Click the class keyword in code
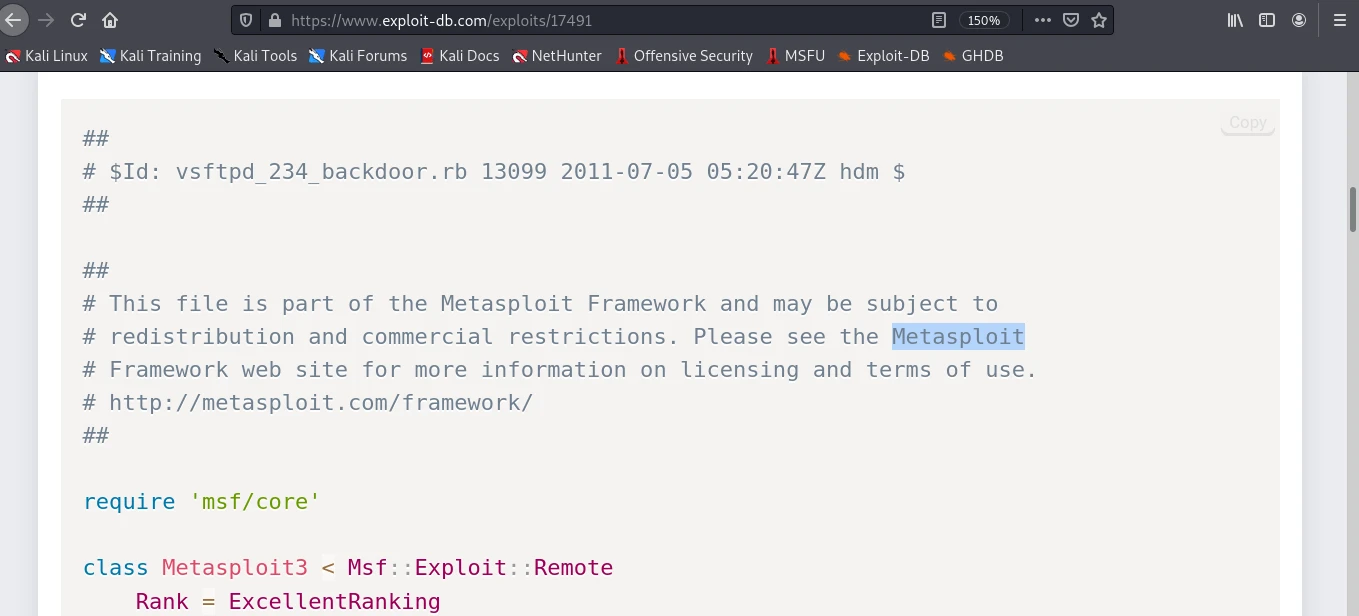Image resolution: width=1359 pixels, height=616 pixels. [116, 568]
